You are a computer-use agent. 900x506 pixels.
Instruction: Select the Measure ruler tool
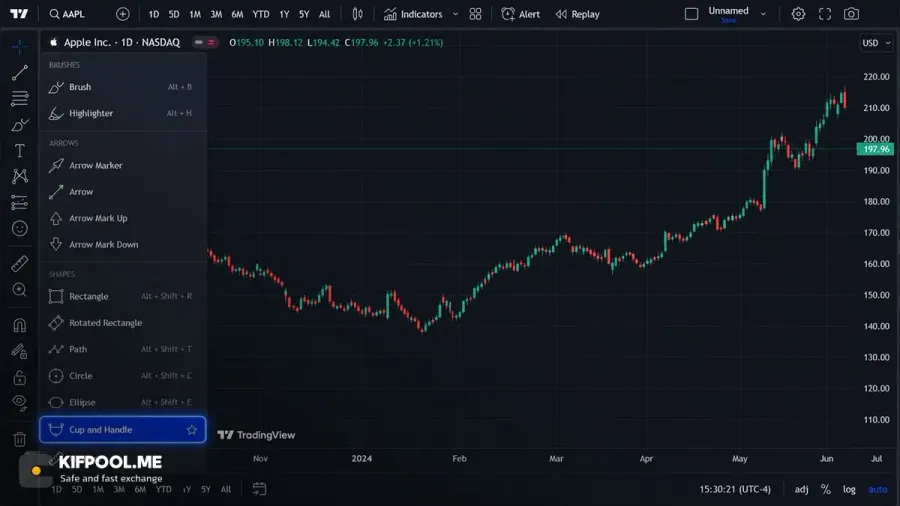point(20,263)
